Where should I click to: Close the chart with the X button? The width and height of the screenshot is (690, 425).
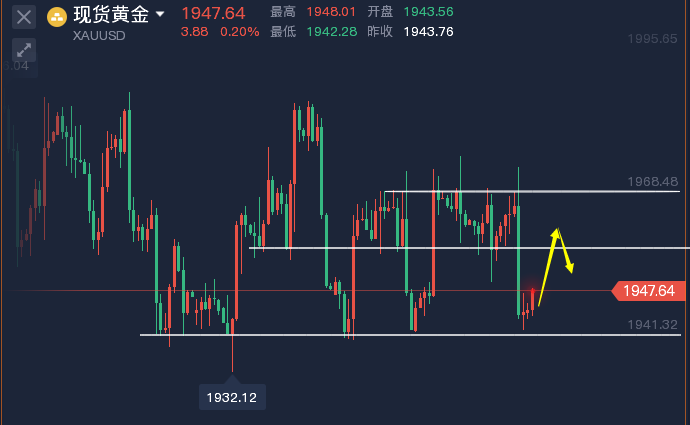click(25, 16)
